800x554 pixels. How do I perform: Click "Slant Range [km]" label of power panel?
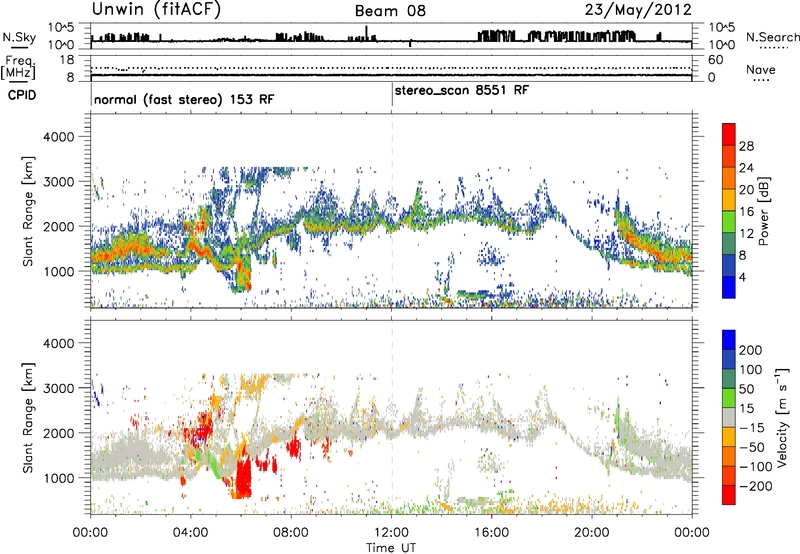(x=28, y=211)
